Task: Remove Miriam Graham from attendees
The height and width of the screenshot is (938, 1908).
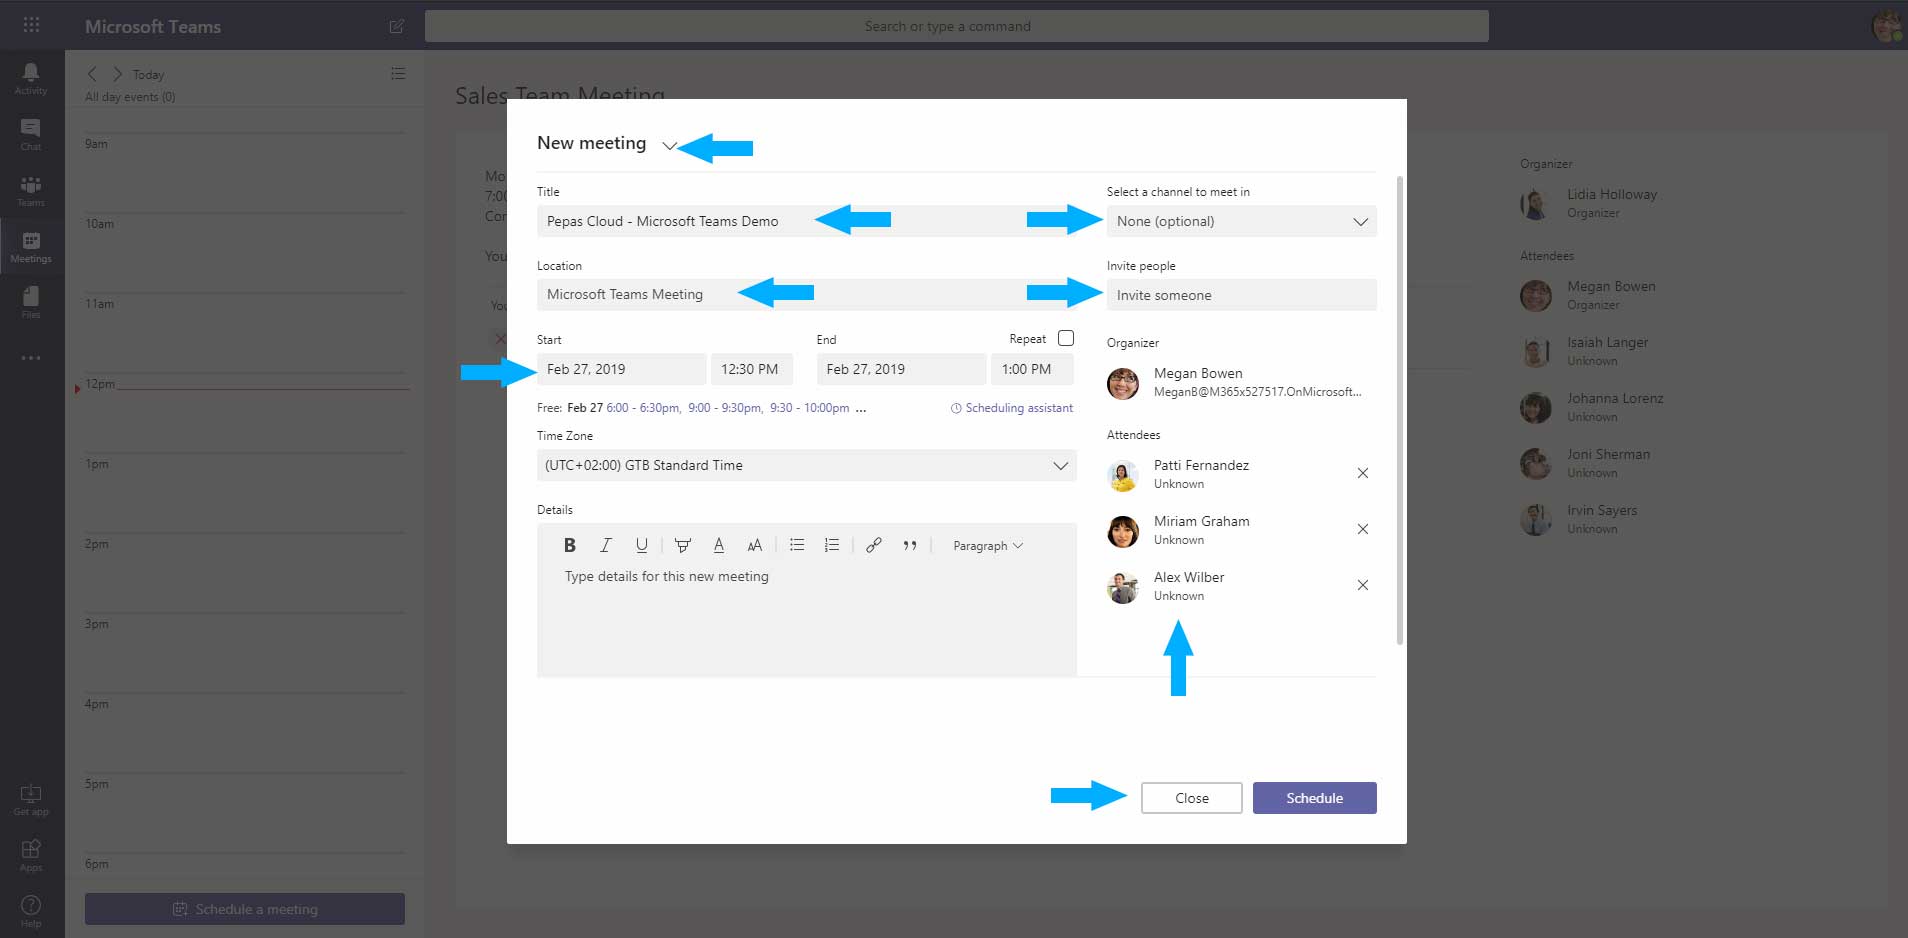Action: 1362,529
